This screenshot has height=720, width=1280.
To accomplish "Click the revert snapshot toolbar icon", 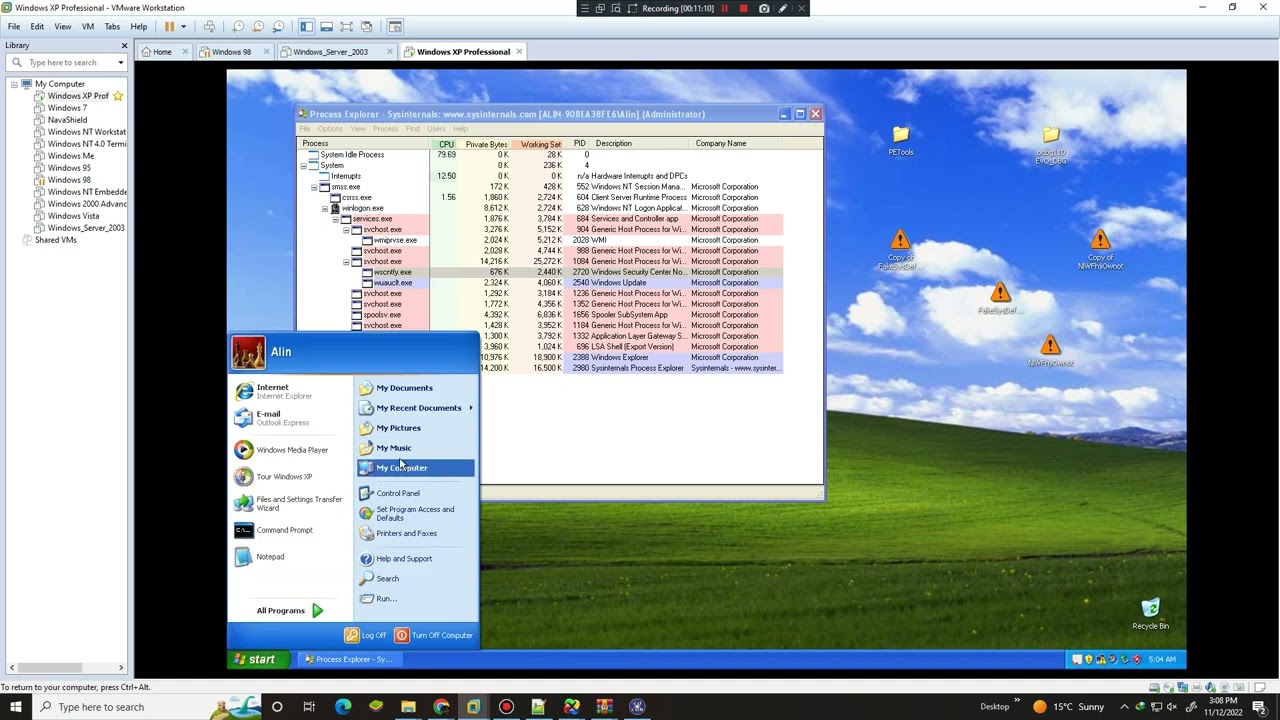I will click(x=258, y=27).
